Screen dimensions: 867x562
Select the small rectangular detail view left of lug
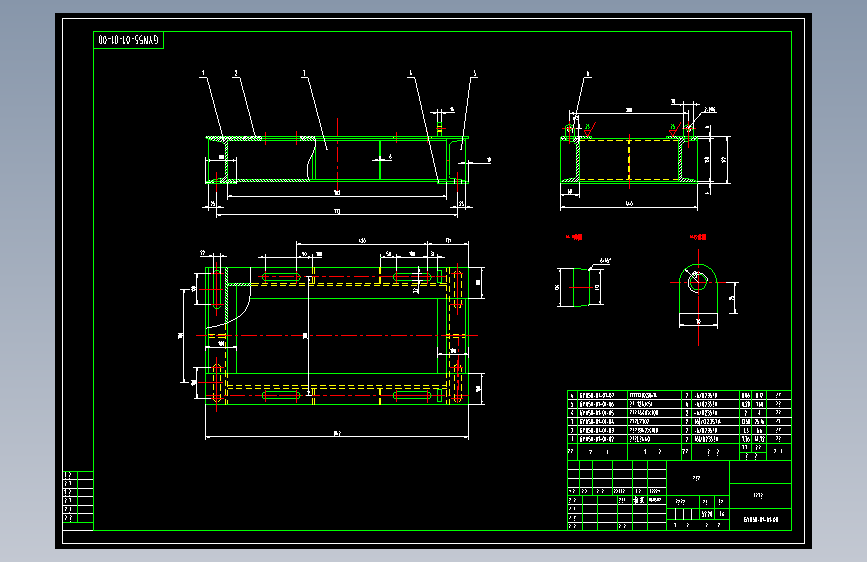[x=579, y=287]
